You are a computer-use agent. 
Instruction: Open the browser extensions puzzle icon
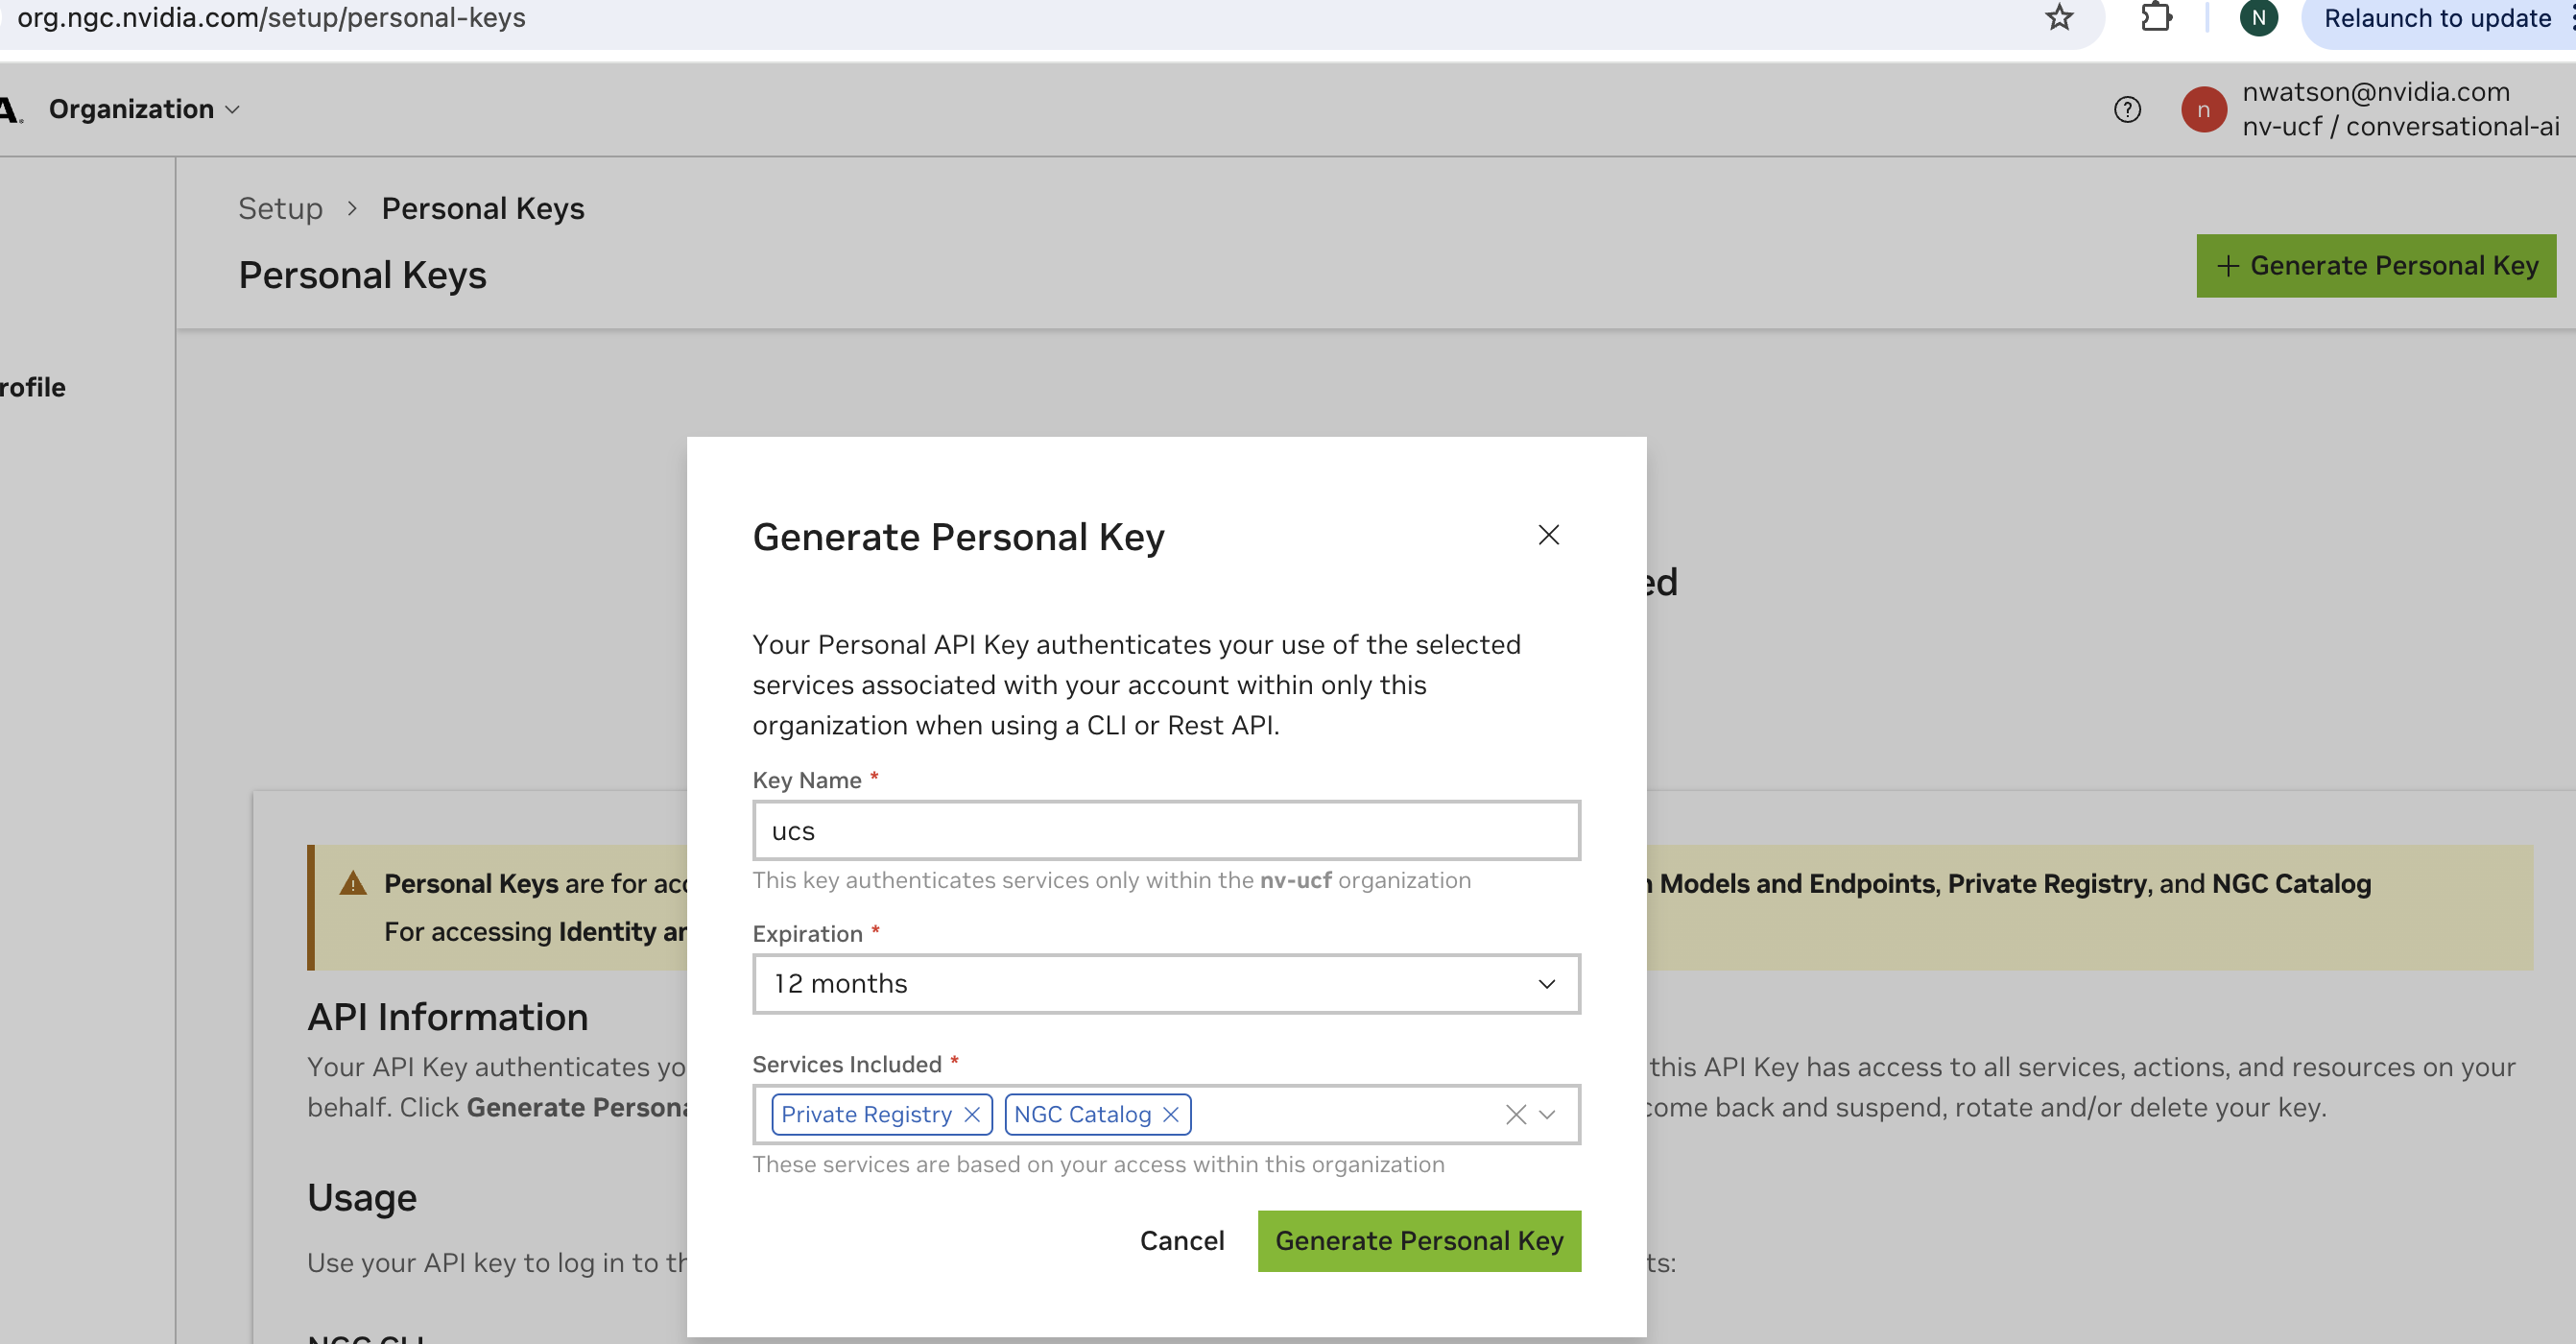coord(2156,17)
